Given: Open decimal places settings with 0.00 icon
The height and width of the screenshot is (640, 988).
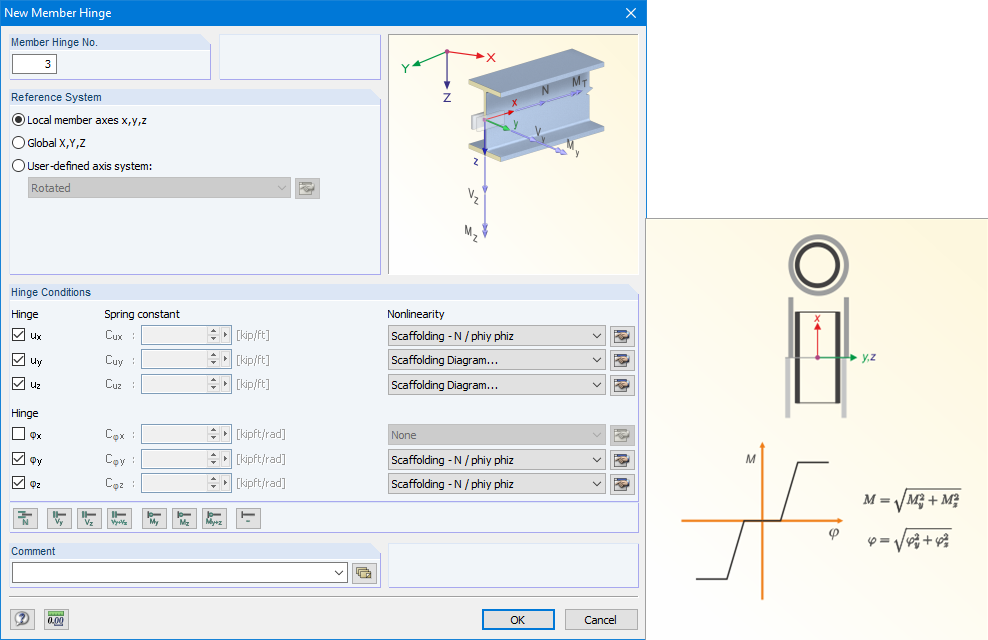Looking at the screenshot, I should click(56, 618).
